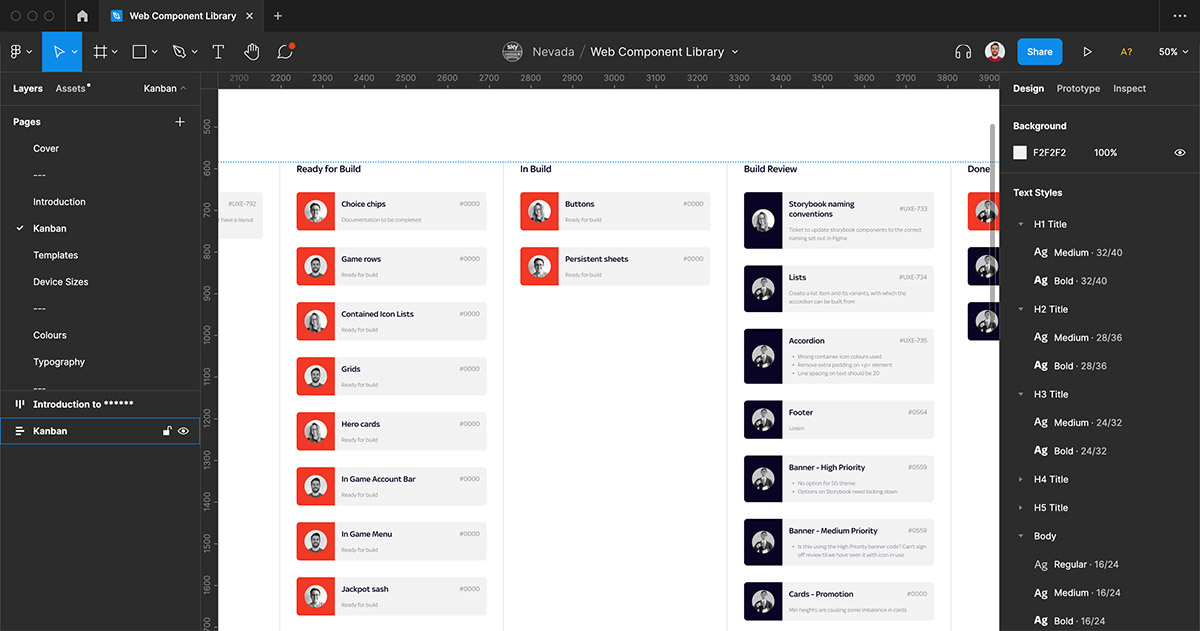
Task: Click the Share button
Action: coord(1039,52)
